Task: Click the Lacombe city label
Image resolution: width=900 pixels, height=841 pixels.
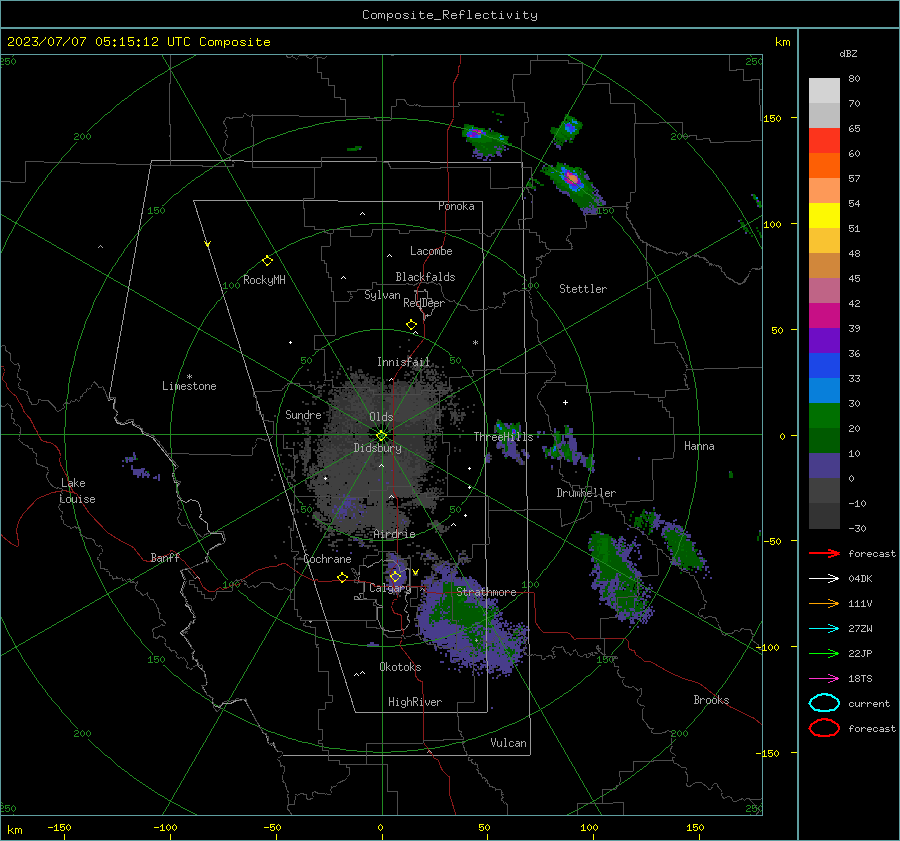Action: click(431, 251)
